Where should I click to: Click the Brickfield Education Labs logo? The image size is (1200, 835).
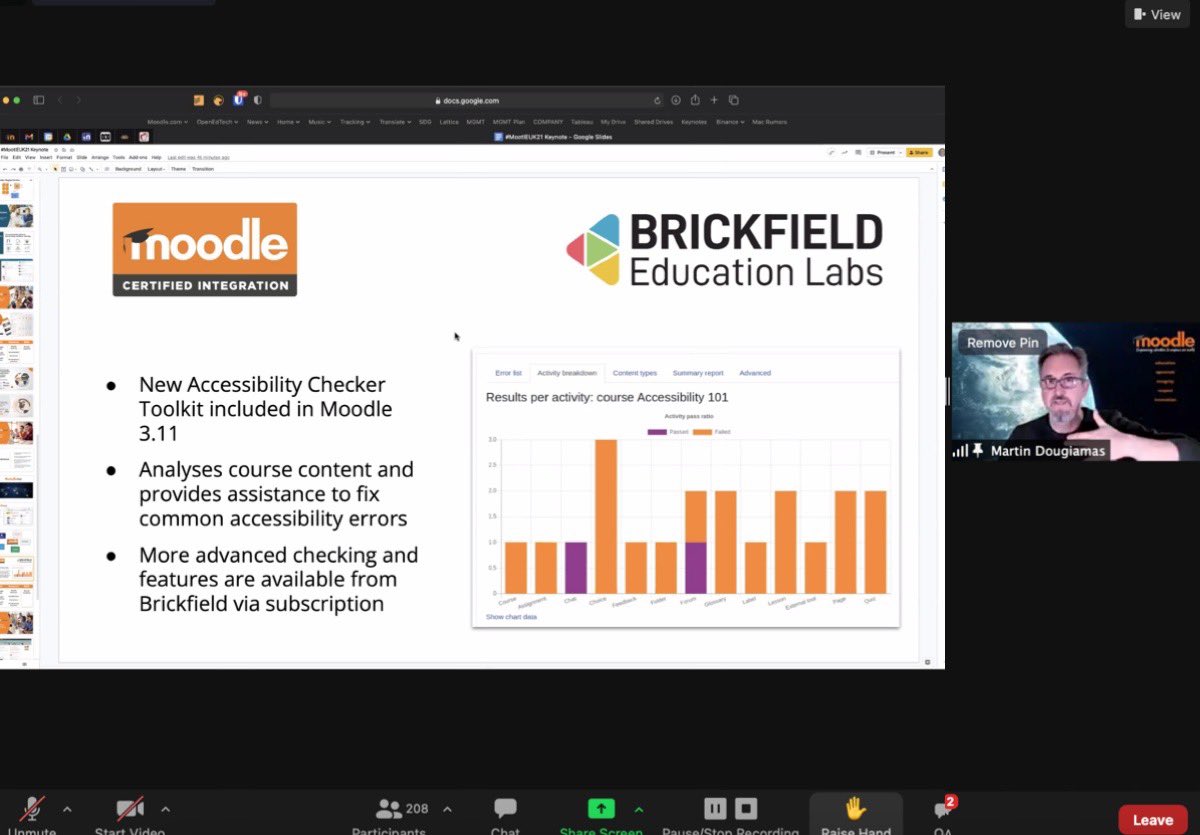[x=724, y=249]
